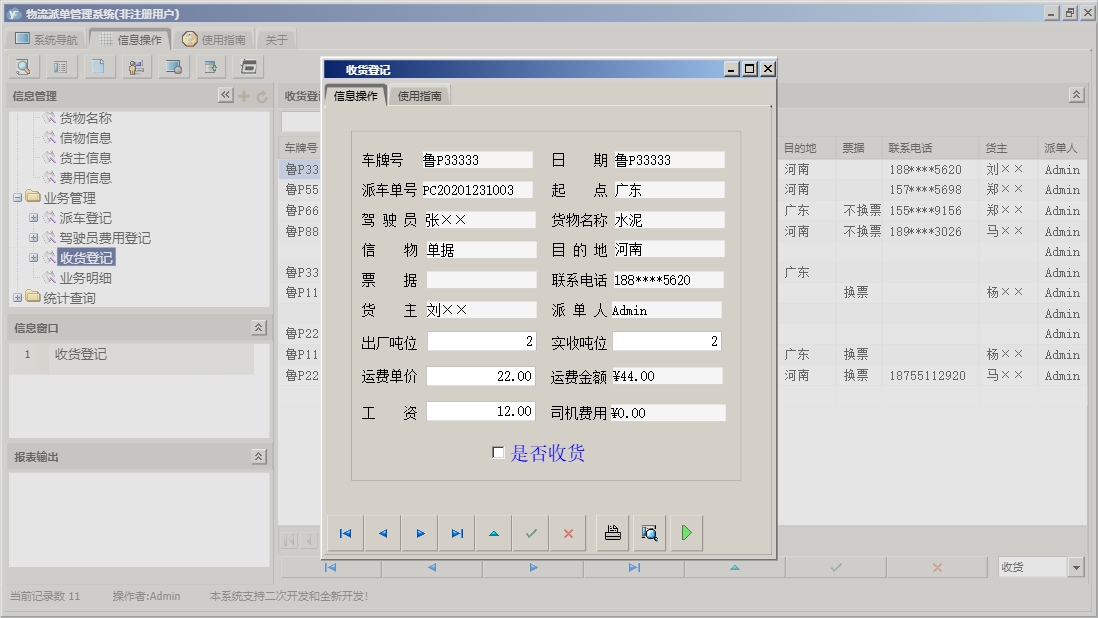Open the 系统导航 tab
This screenshot has width=1098, height=618.
click(x=45, y=39)
